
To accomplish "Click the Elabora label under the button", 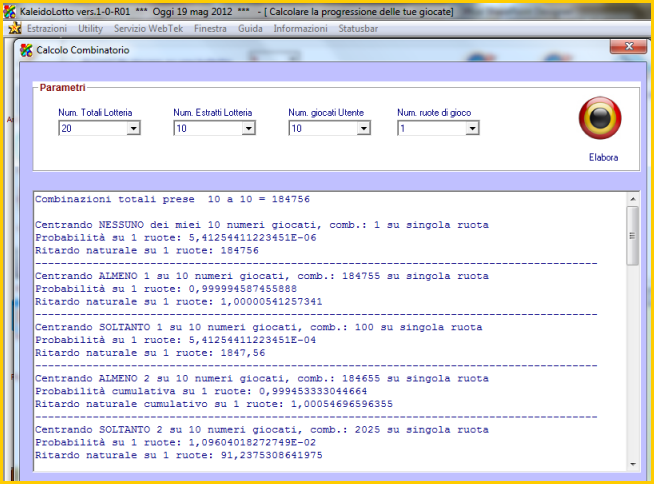I will click(x=603, y=157).
